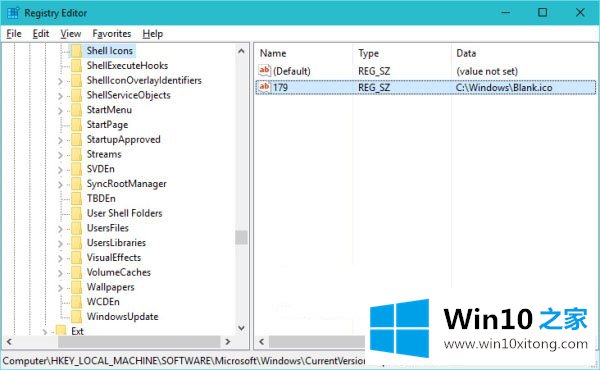Viewport: 600px width, 370px height.
Task: Click the StartPage folder icon
Action: click(77, 125)
